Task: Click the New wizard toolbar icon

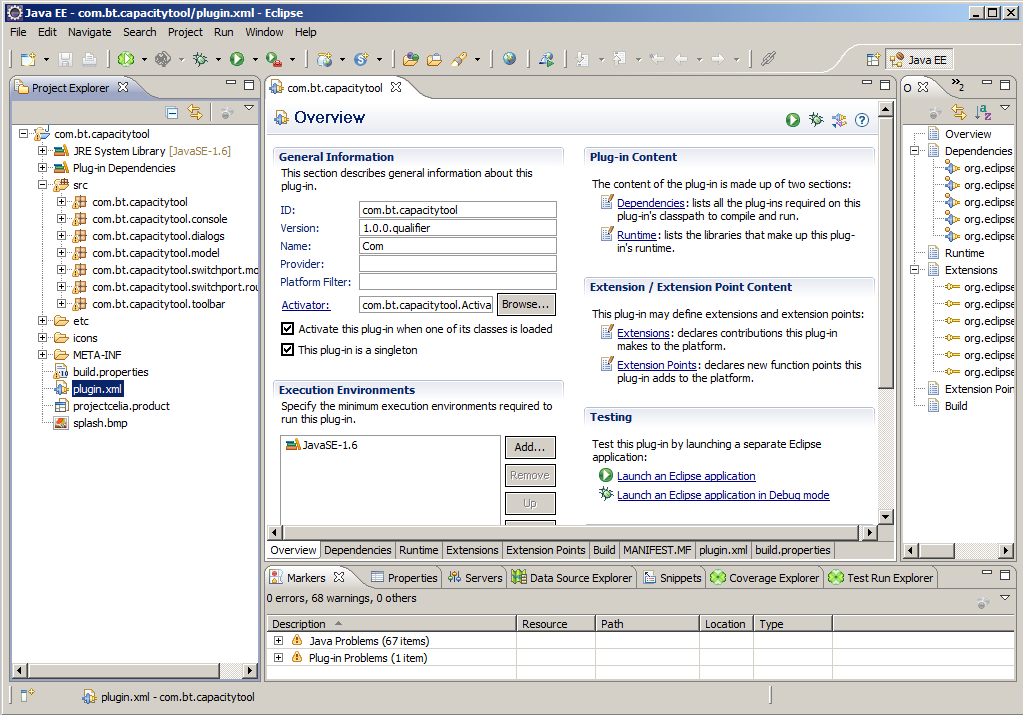Action: point(28,59)
